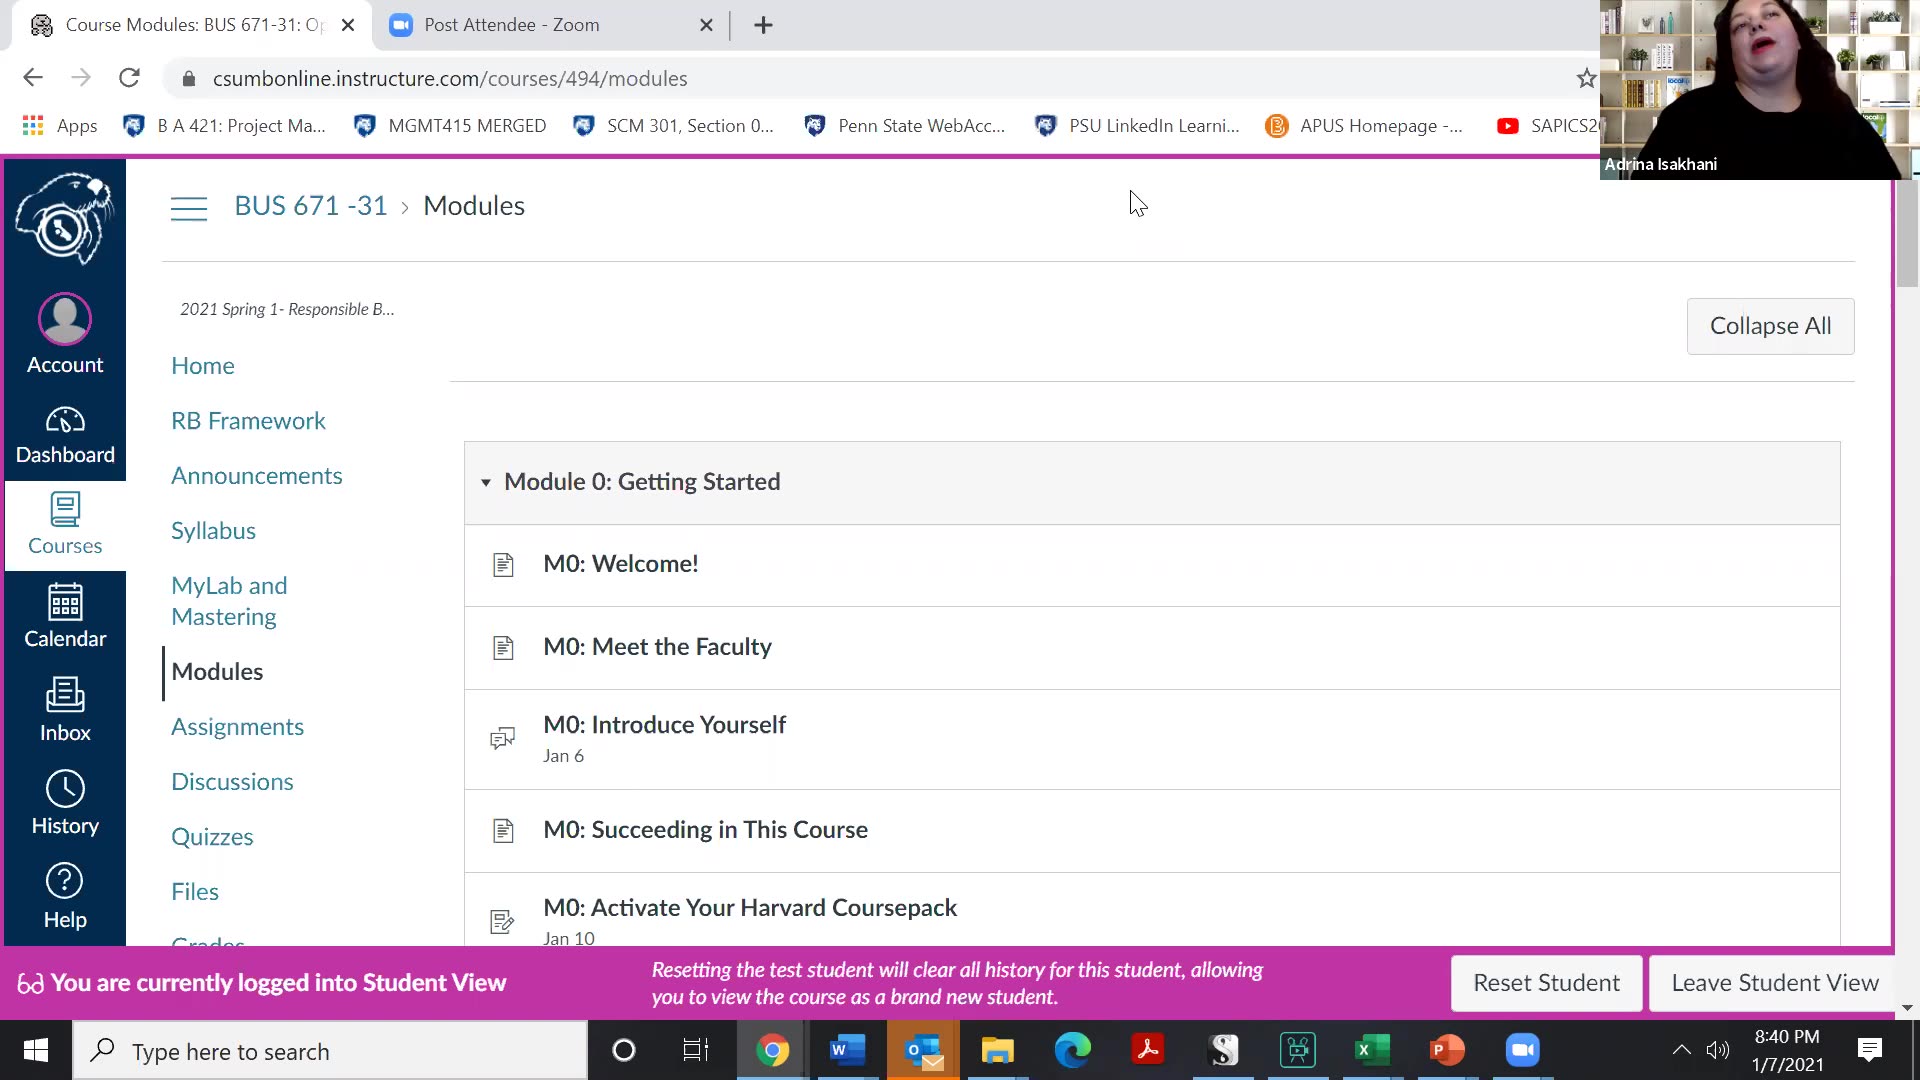Collapse Module 0: Getting Started
This screenshot has width=1920, height=1080.
(486, 482)
